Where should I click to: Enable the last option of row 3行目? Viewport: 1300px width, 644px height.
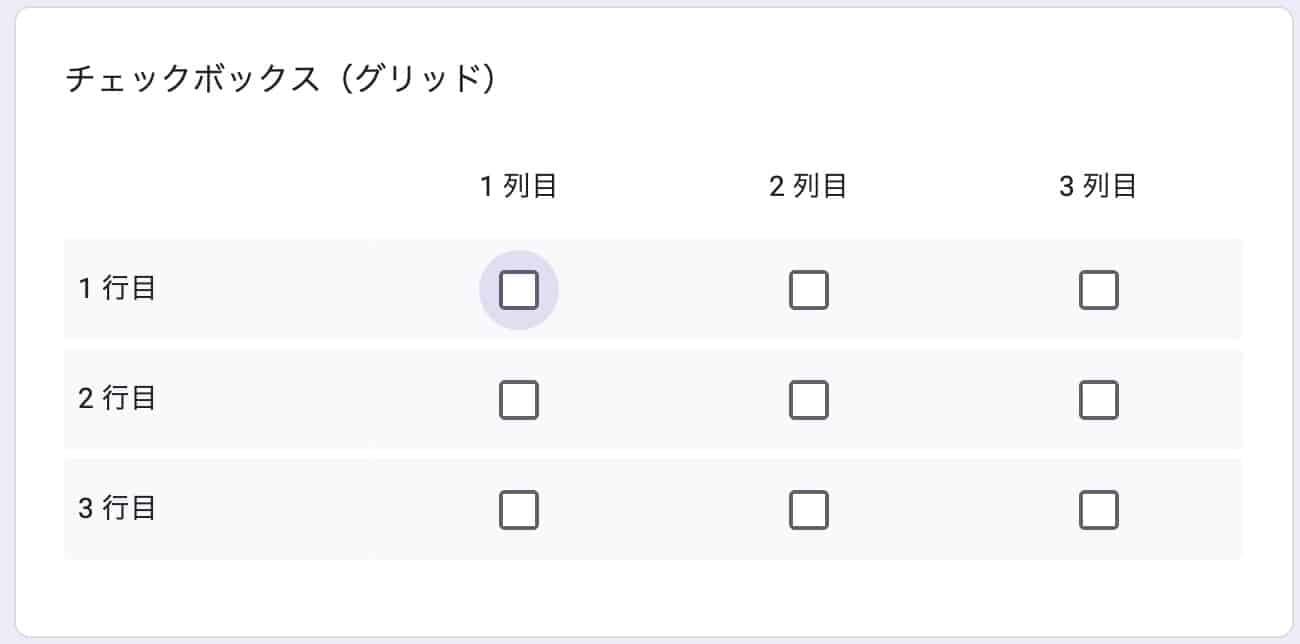[1098, 510]
